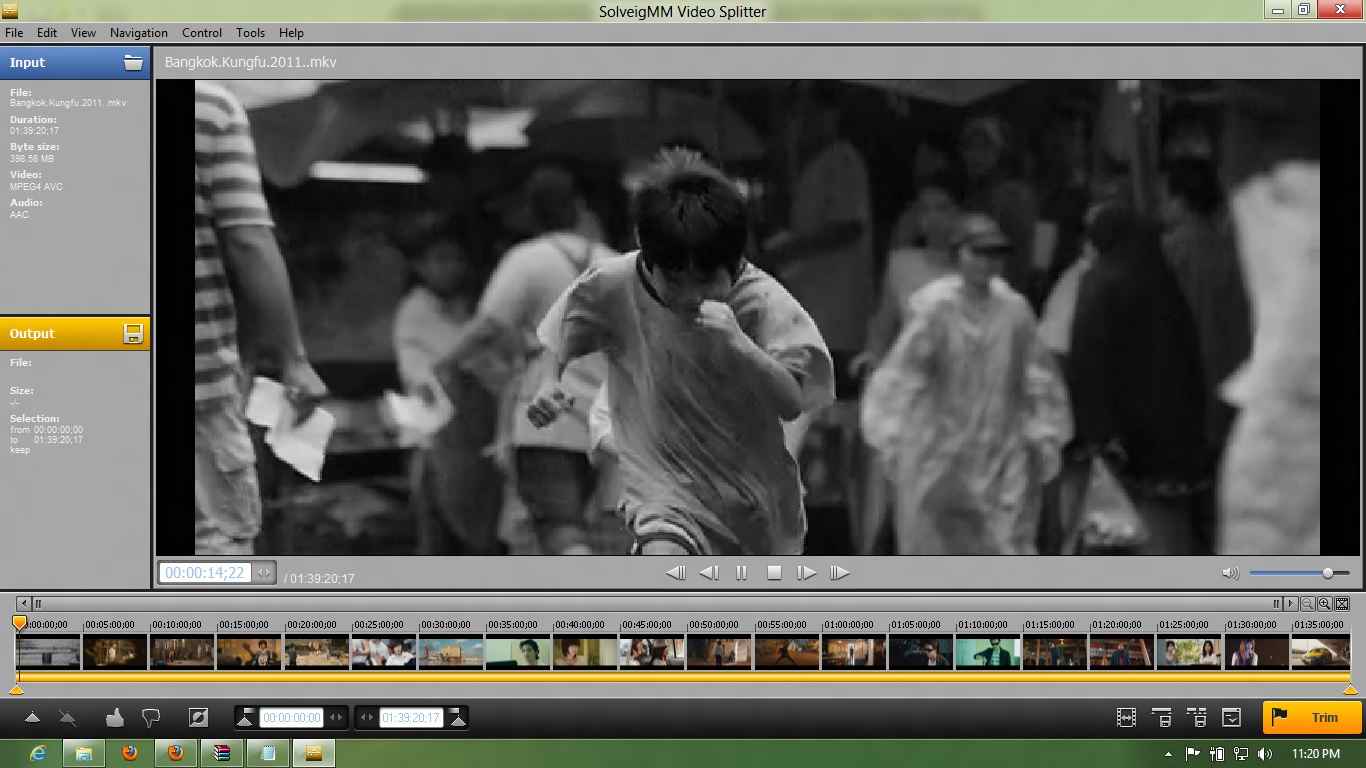Click the orange playhead marker at timeline start
This screenshot has height=768, width=1366.
pos(19,623)
